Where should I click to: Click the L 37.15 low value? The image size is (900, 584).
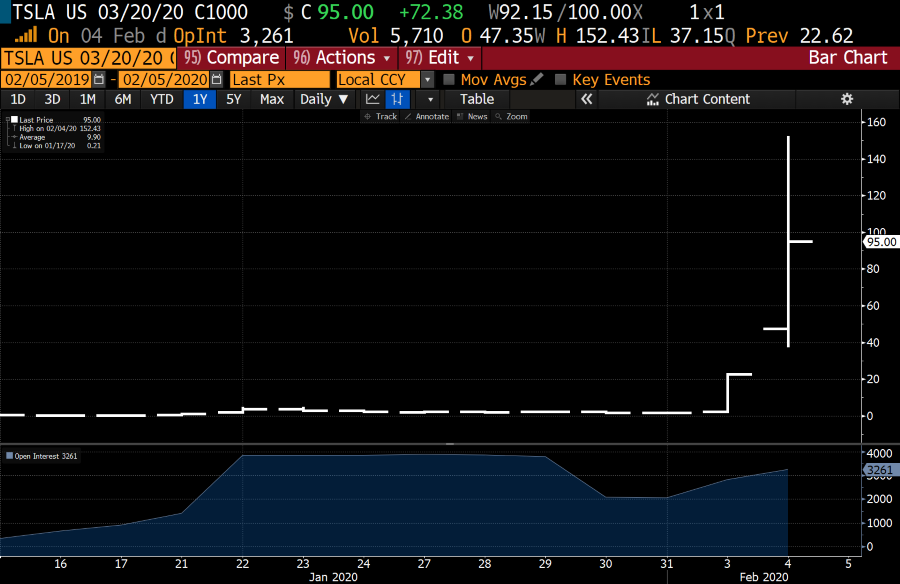(x=694, y=36)
